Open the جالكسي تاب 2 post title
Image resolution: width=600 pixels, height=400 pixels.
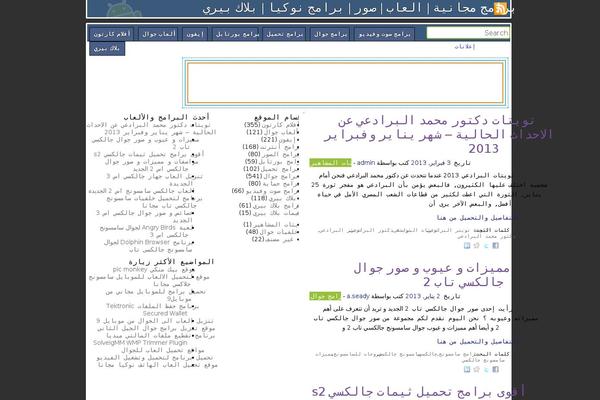tap(431, 275)
